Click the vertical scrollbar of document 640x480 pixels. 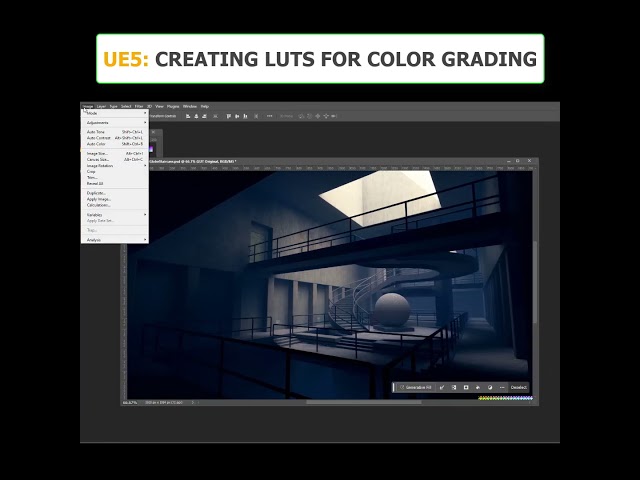535,282
